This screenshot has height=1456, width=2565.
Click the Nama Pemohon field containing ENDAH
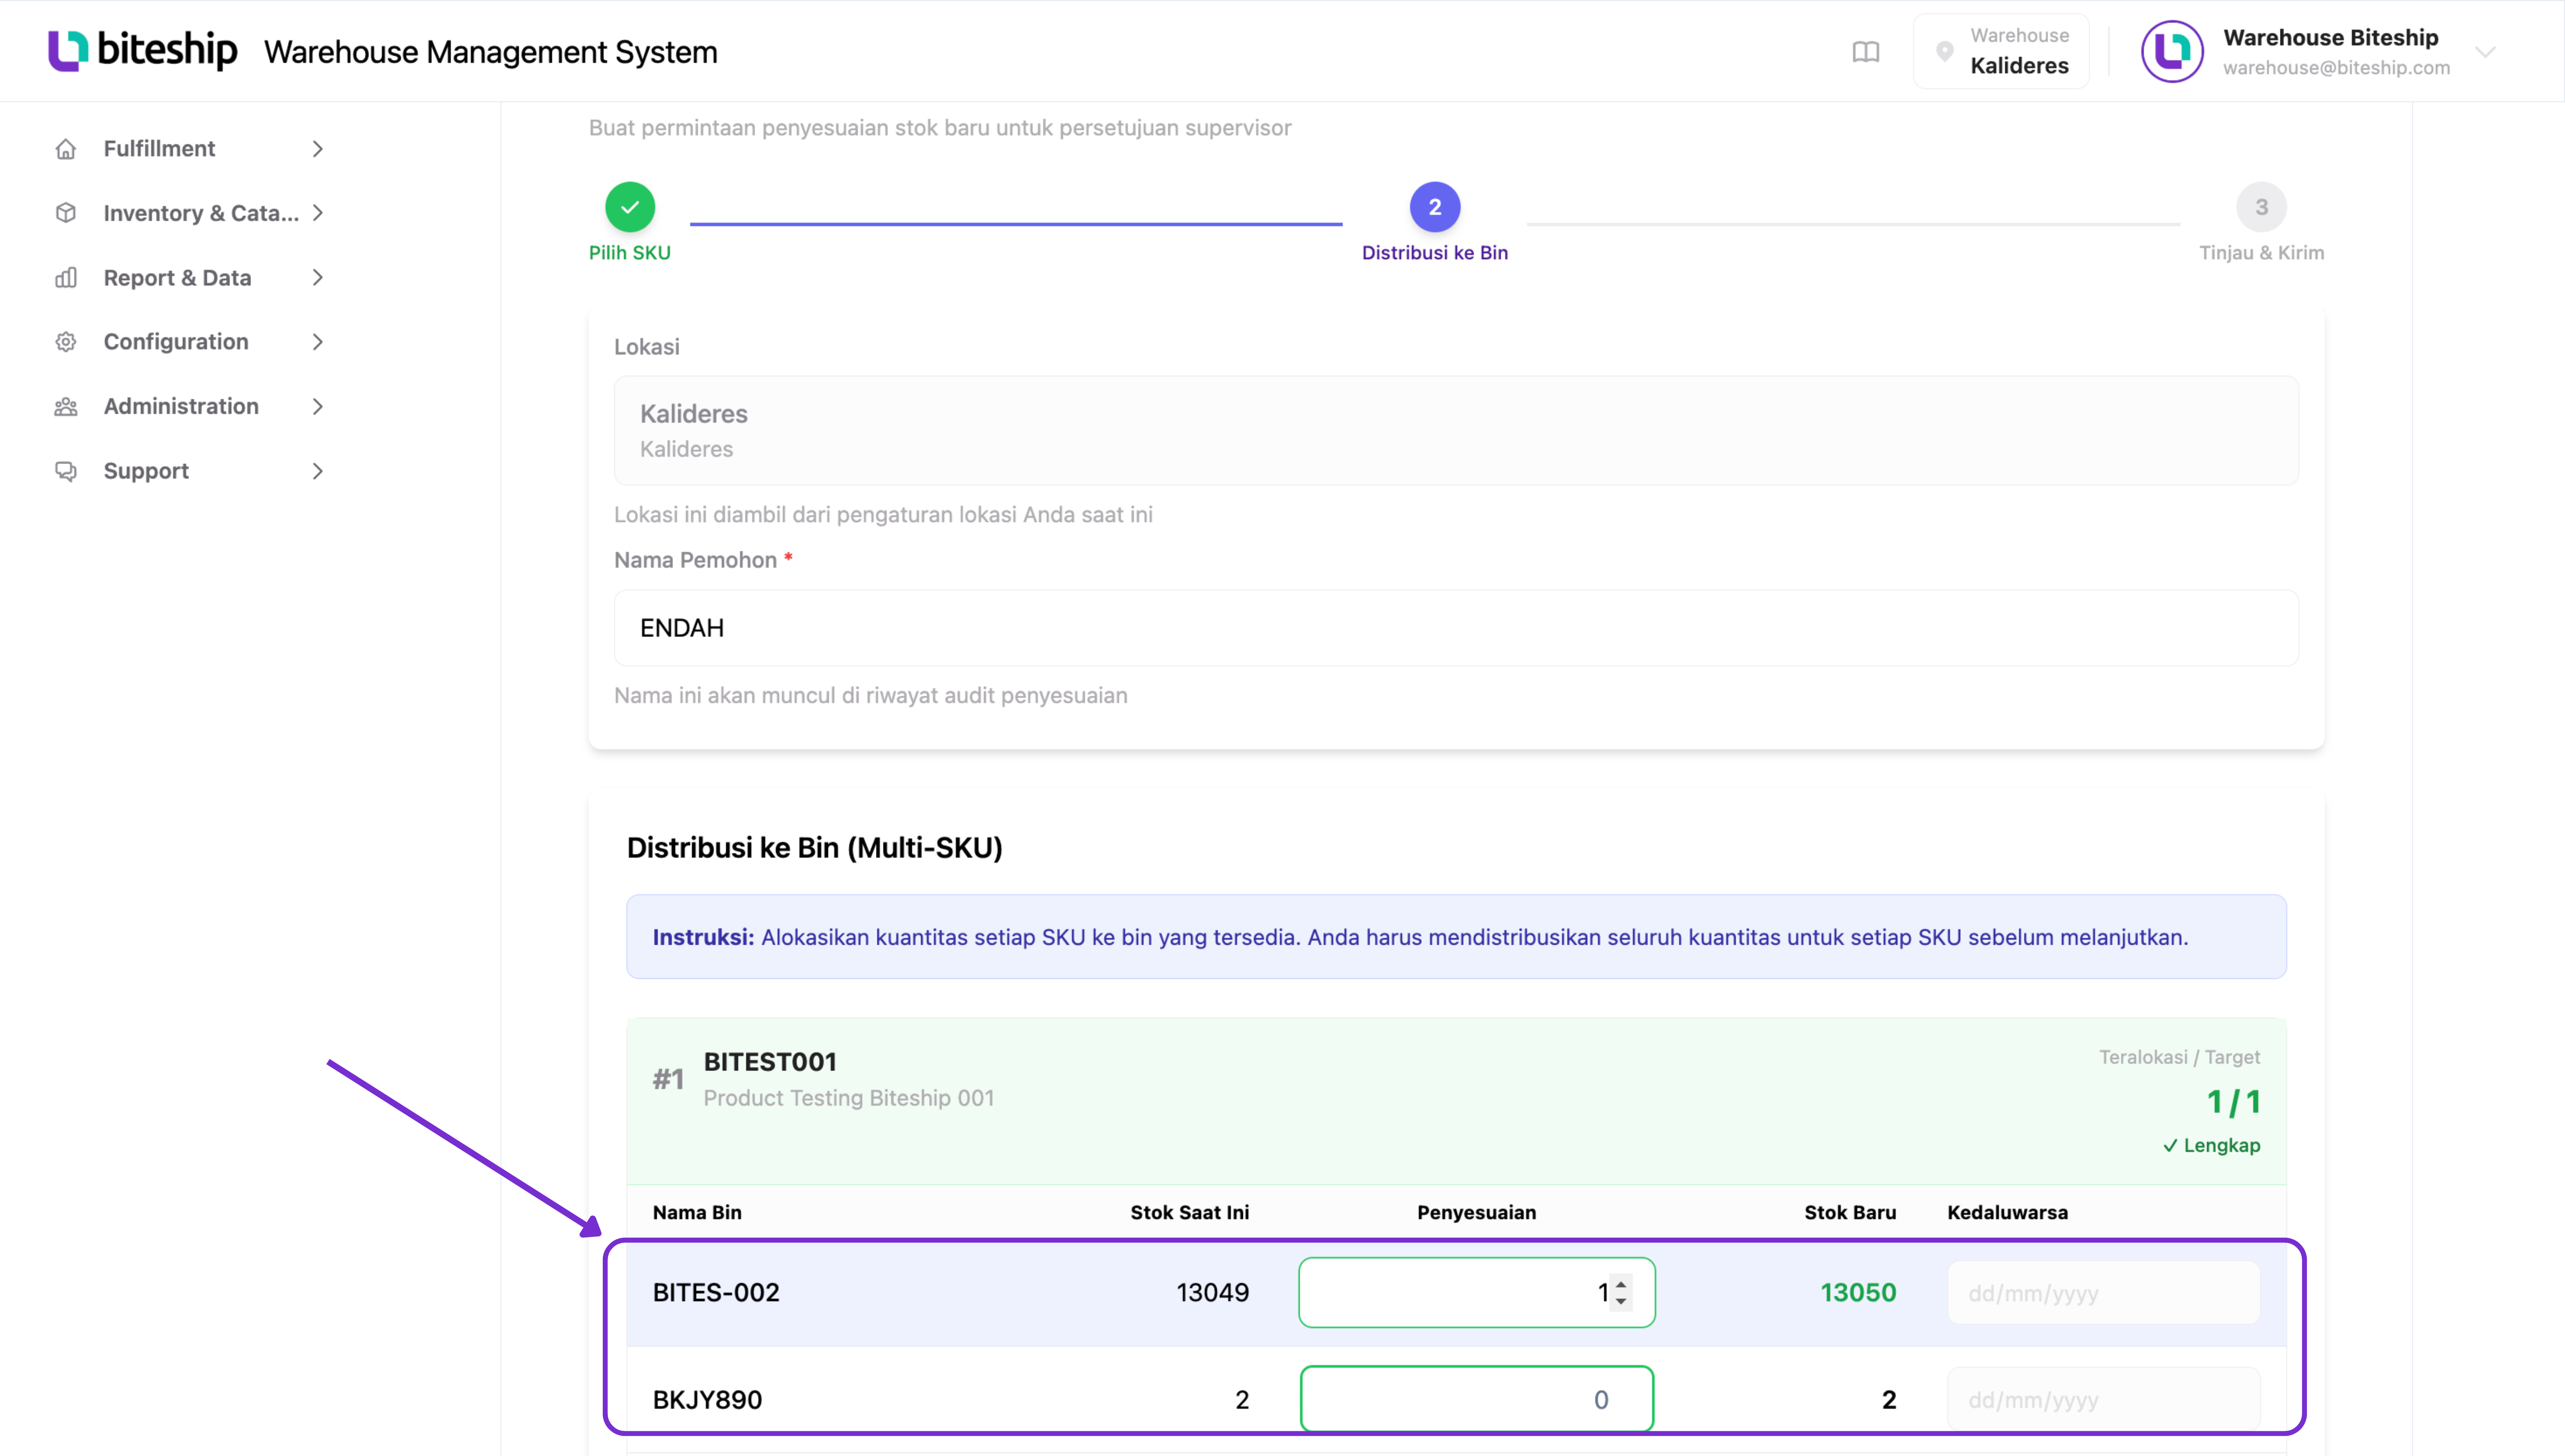point(1456,628)
